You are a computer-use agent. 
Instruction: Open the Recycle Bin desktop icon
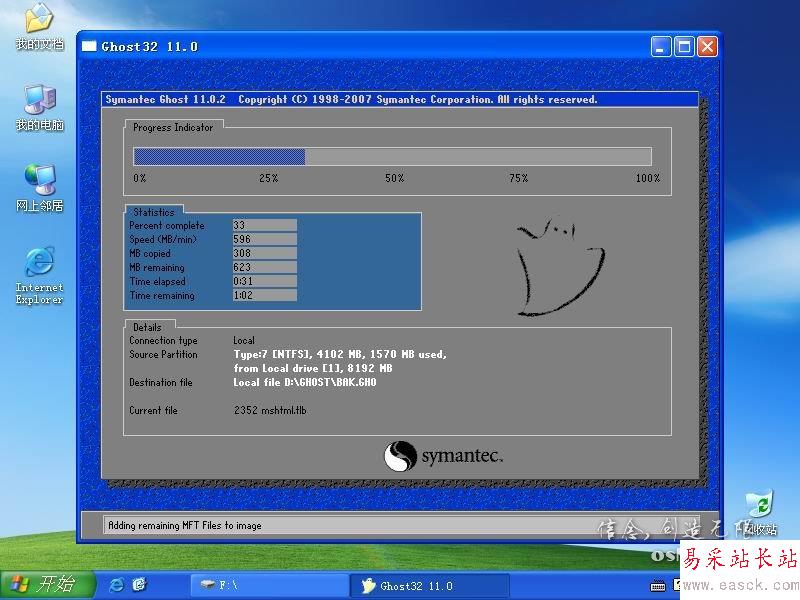pyautogui.click(x=760, y=513)
